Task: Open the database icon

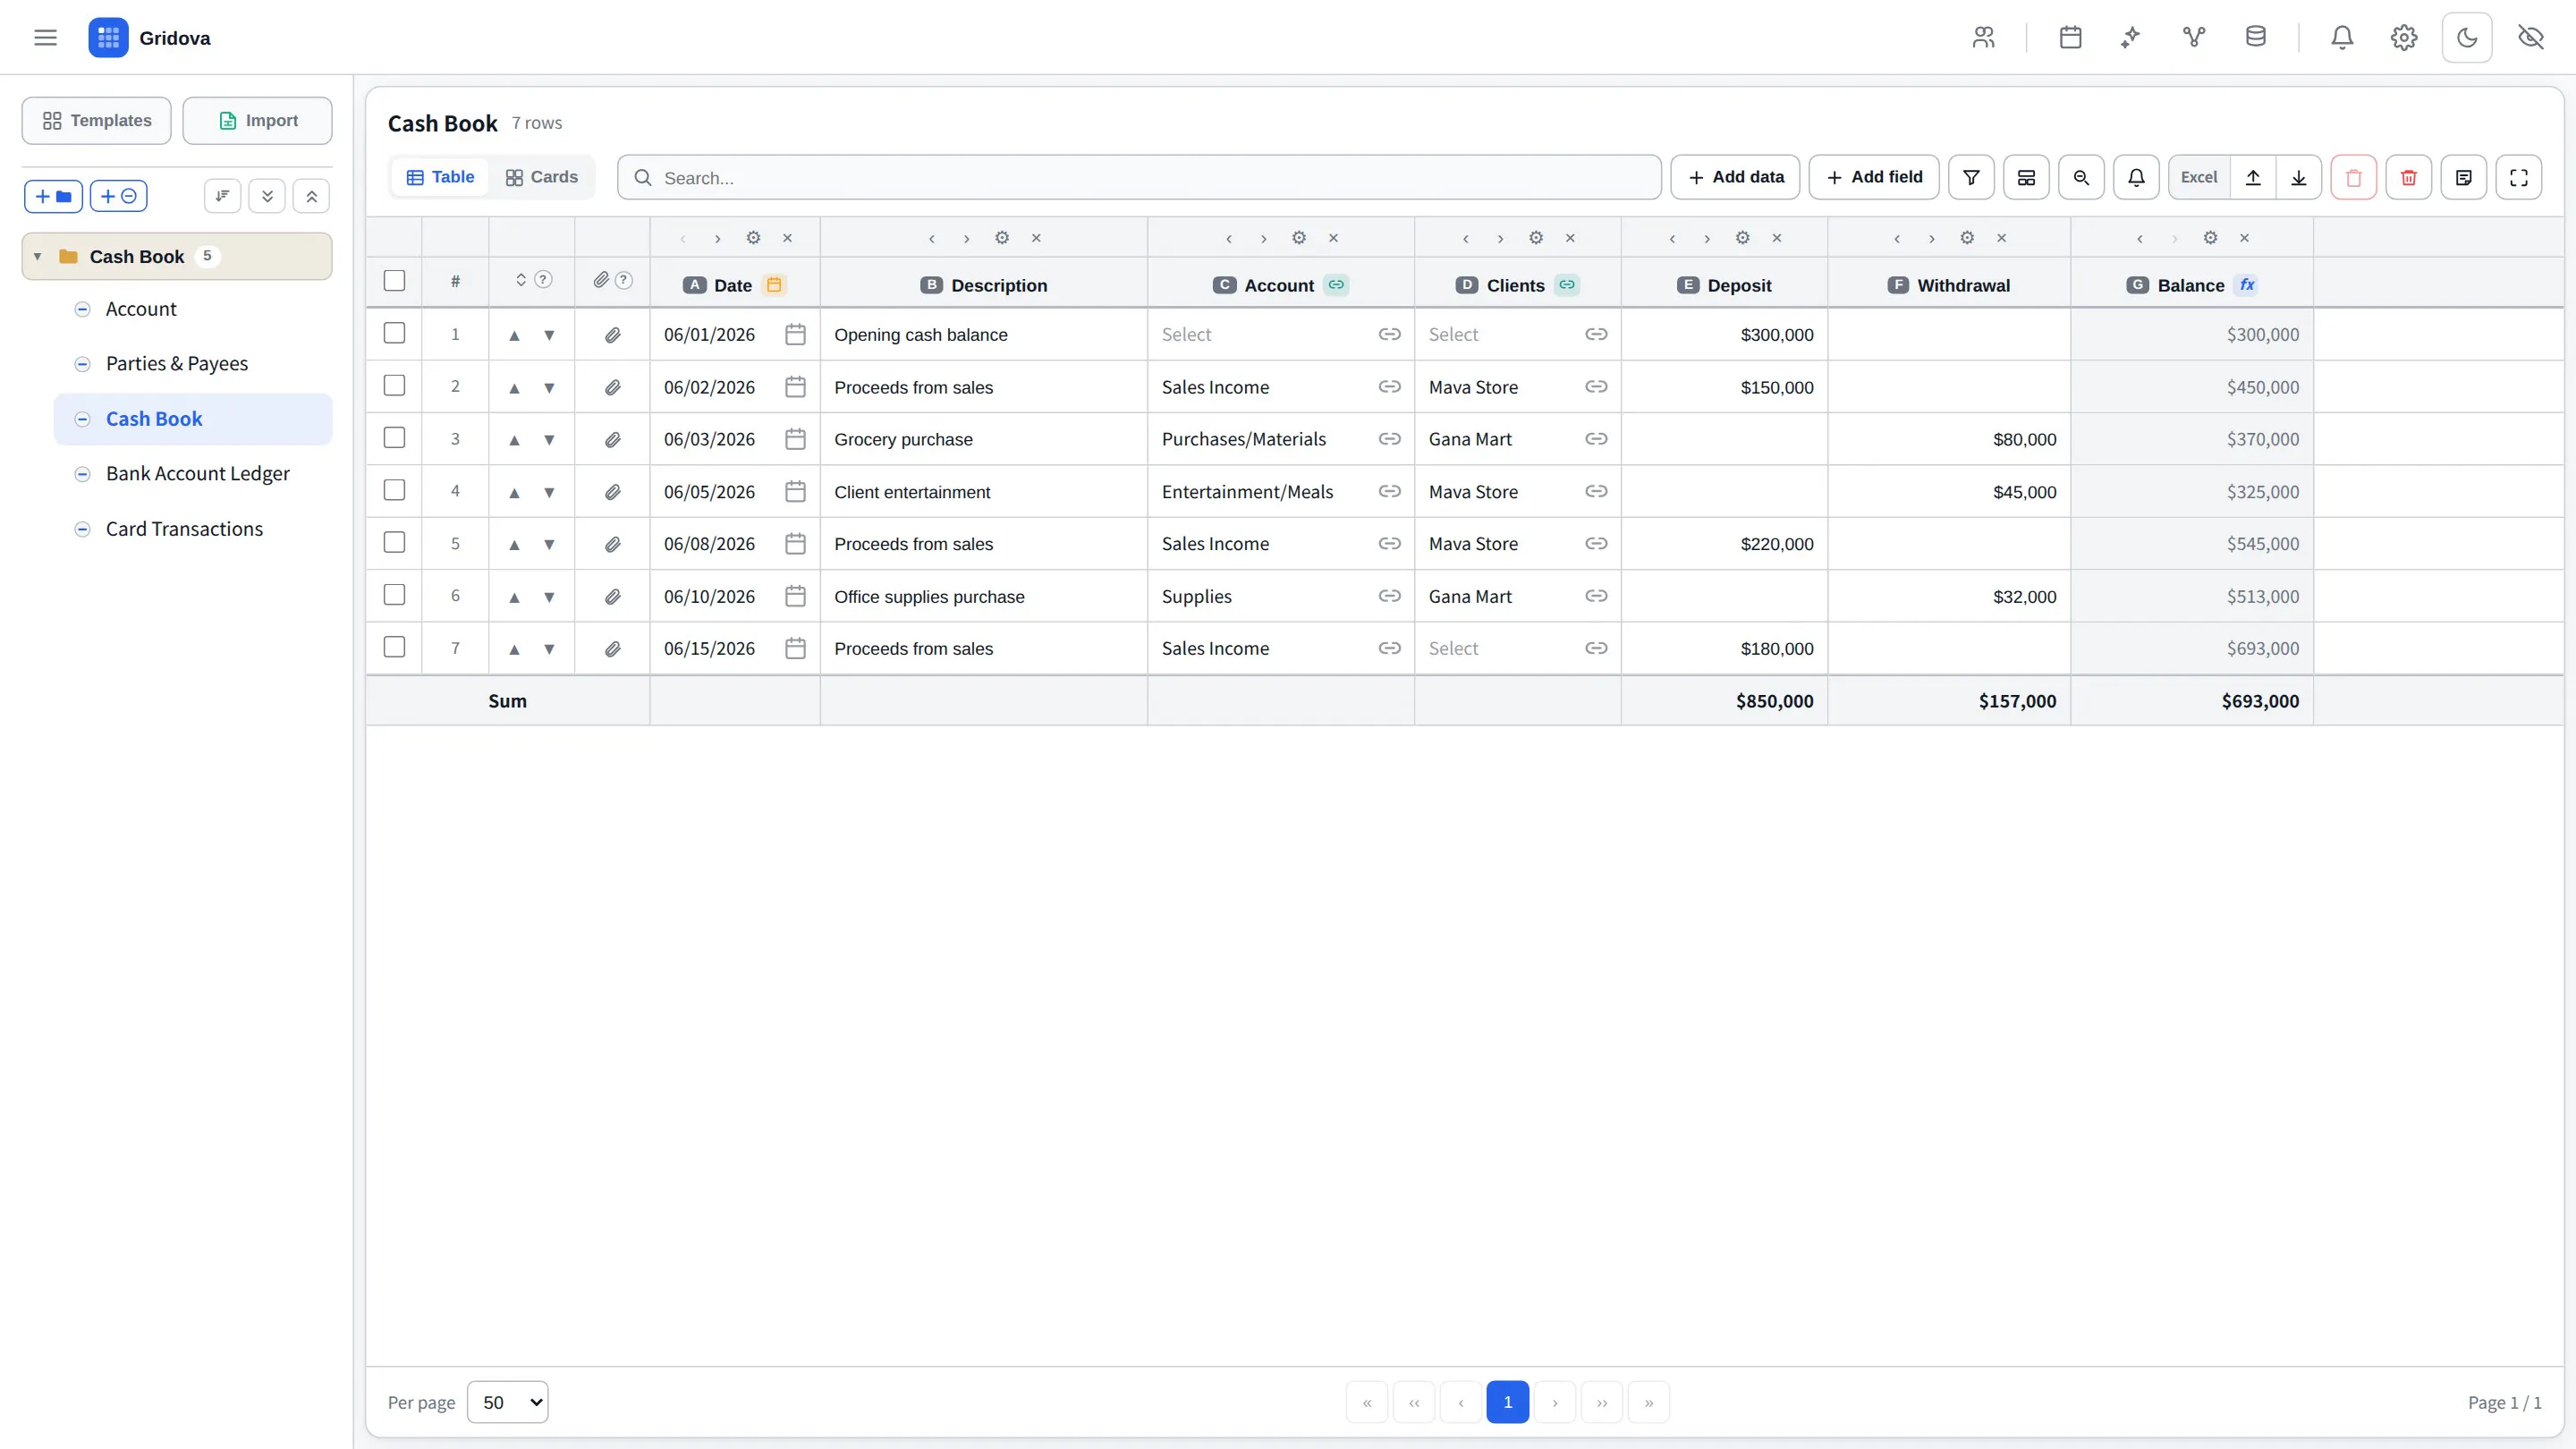Action: tap(2255, 38)
